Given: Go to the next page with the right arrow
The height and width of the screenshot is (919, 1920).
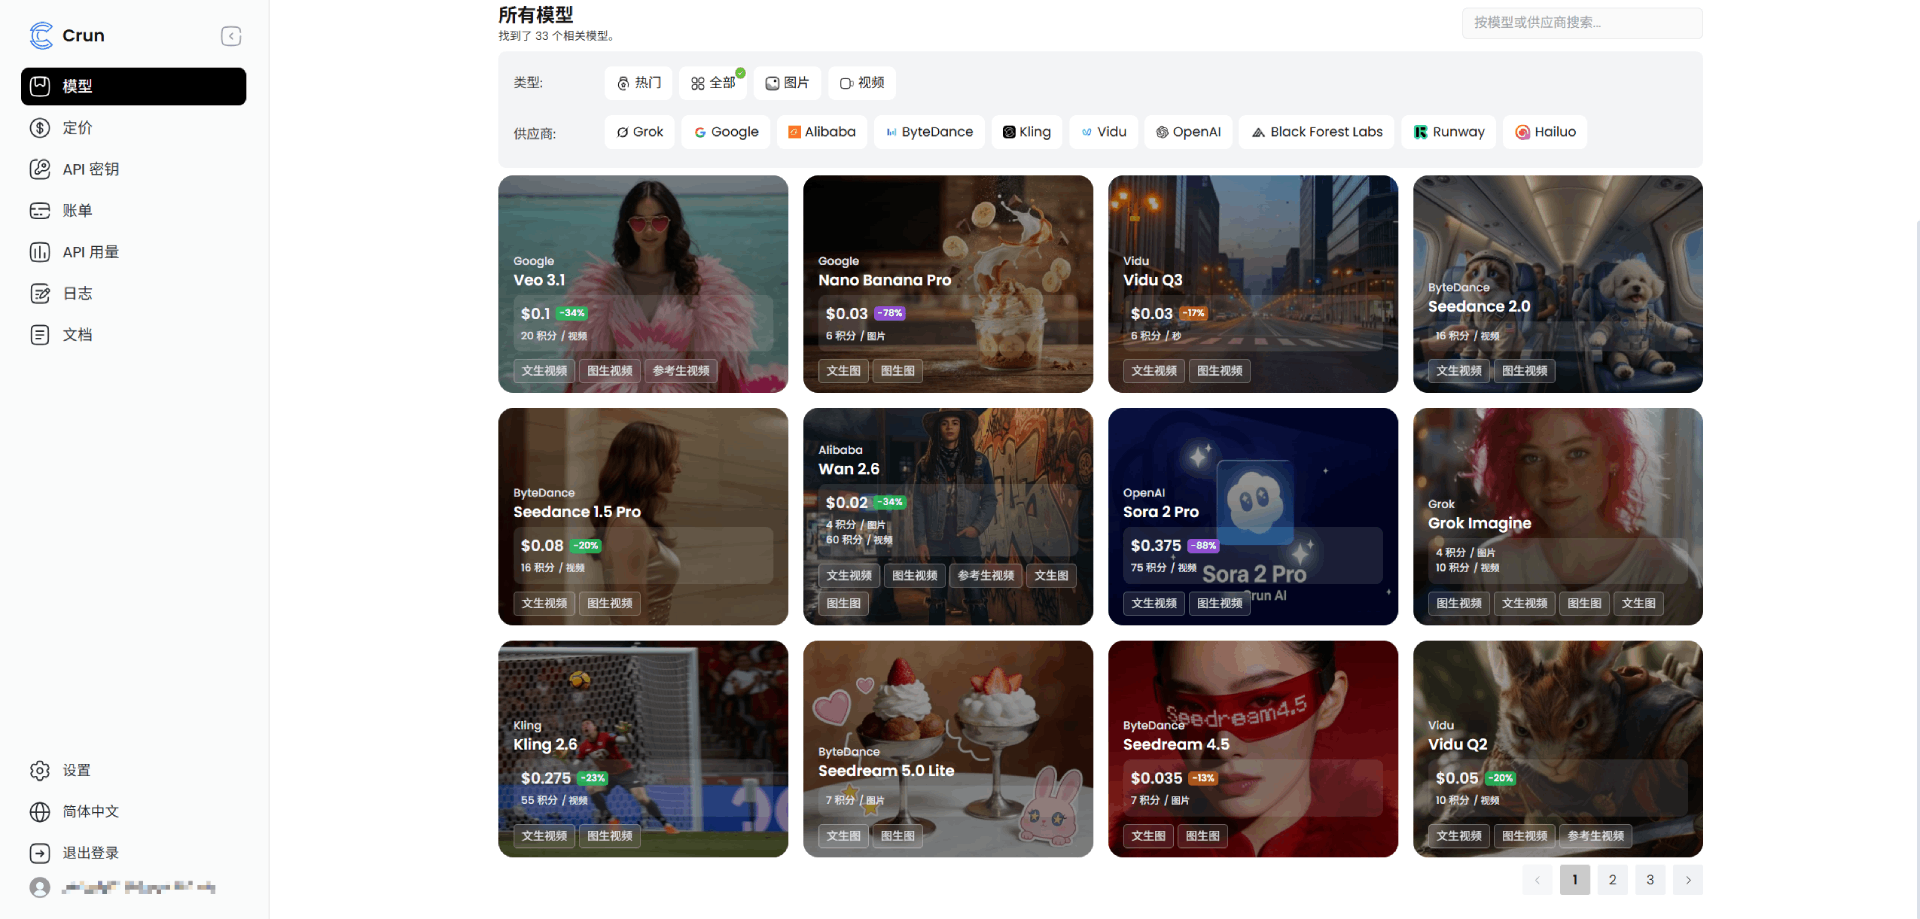Looking at the screenshot, I should (x=1688, y=881).
